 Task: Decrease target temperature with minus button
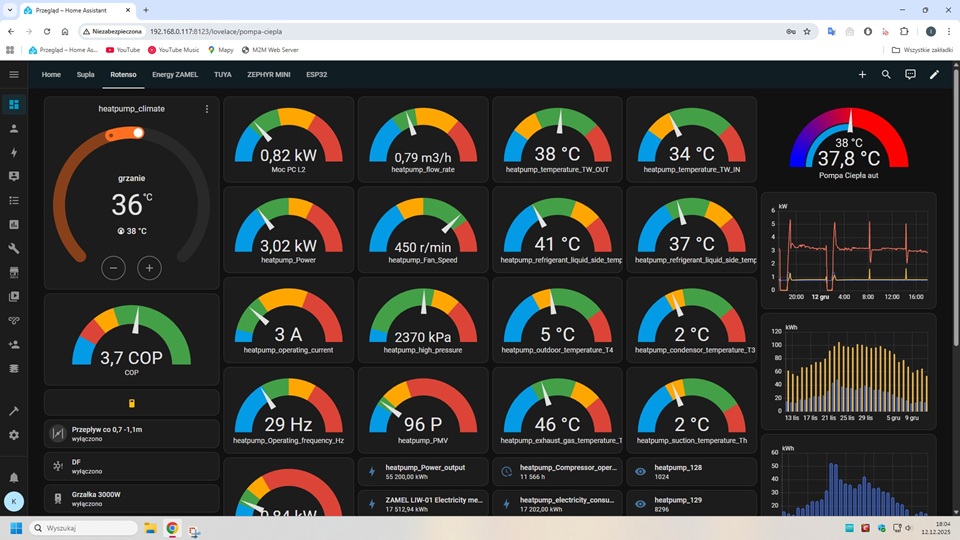click(x=113, y=268)
